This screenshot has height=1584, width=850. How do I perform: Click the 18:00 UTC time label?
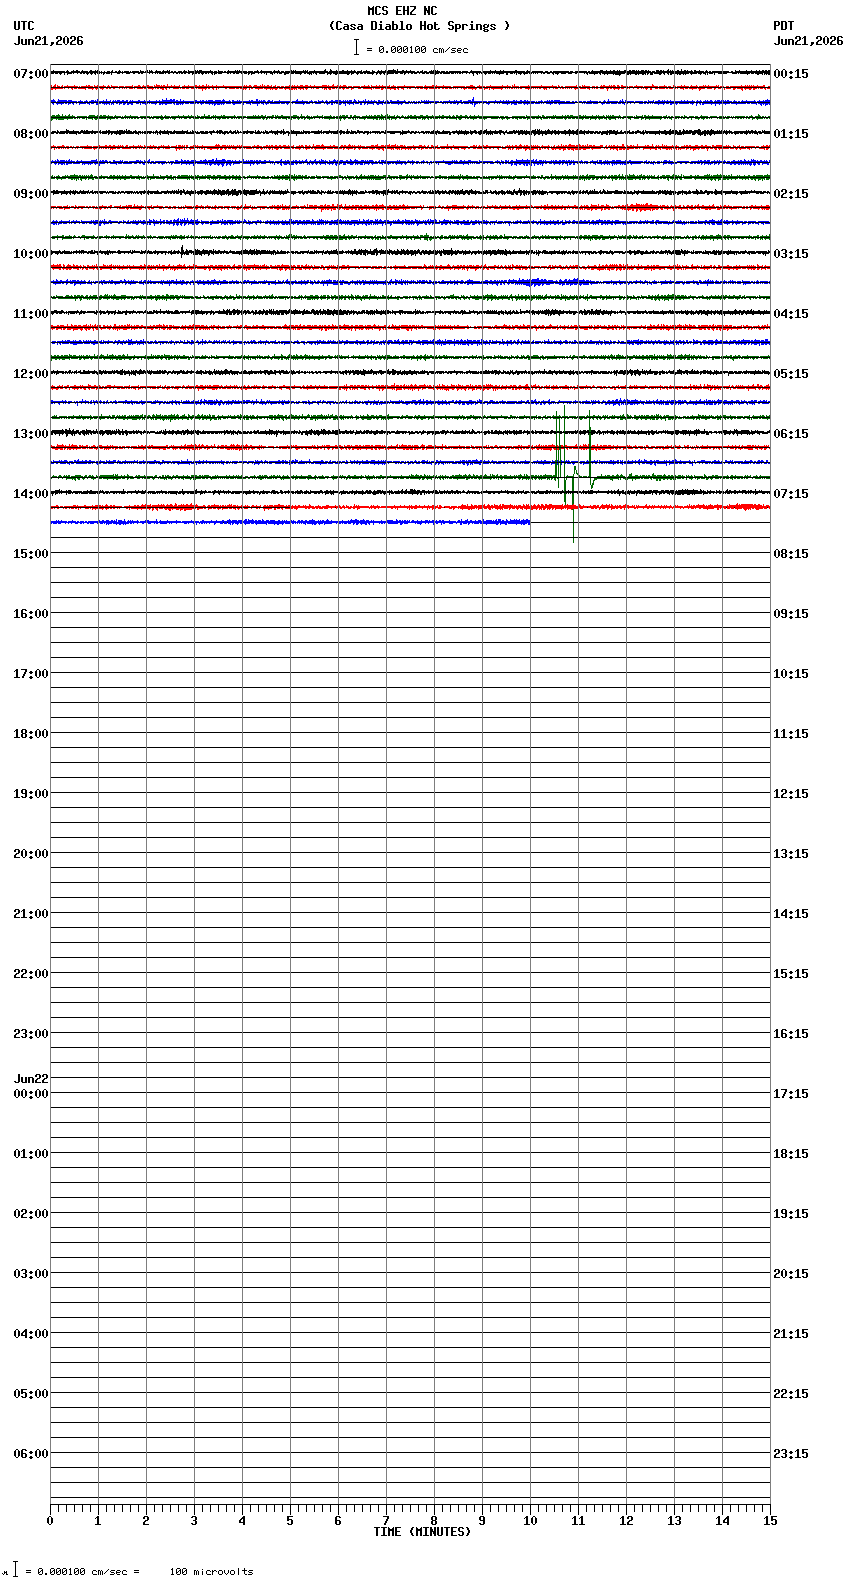[x=31, y=734]
